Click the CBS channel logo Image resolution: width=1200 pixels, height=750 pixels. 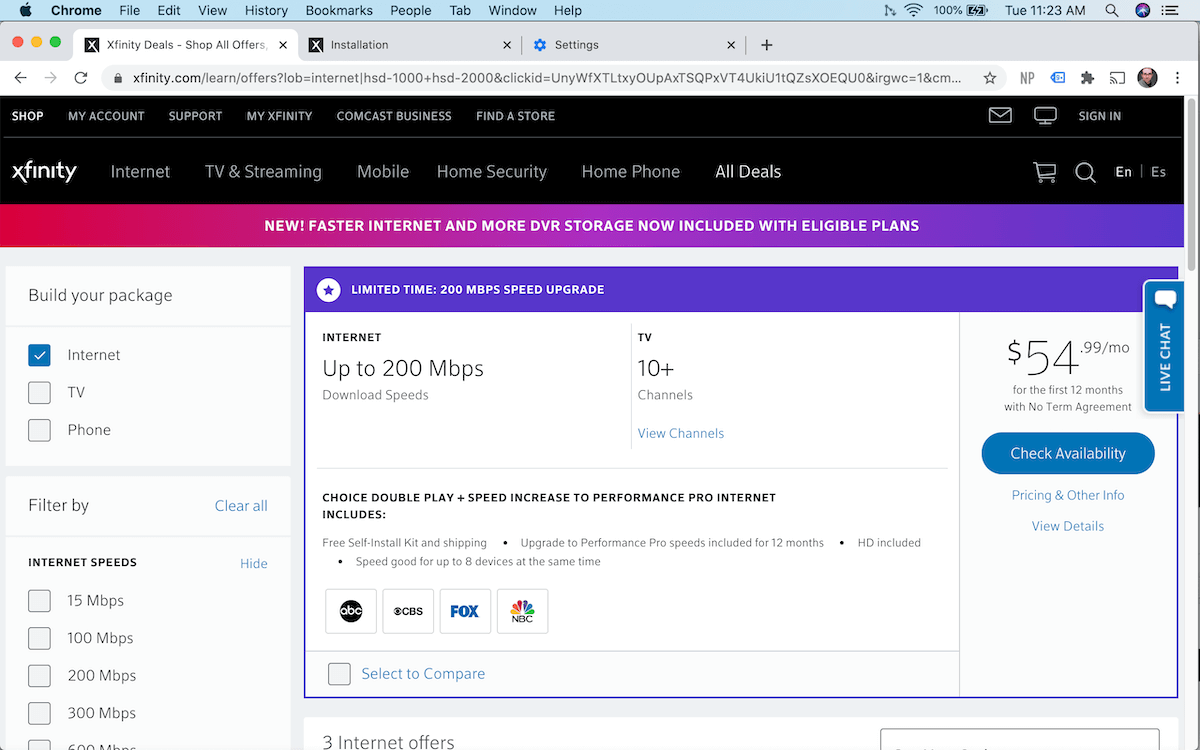(x=408, y=611)
